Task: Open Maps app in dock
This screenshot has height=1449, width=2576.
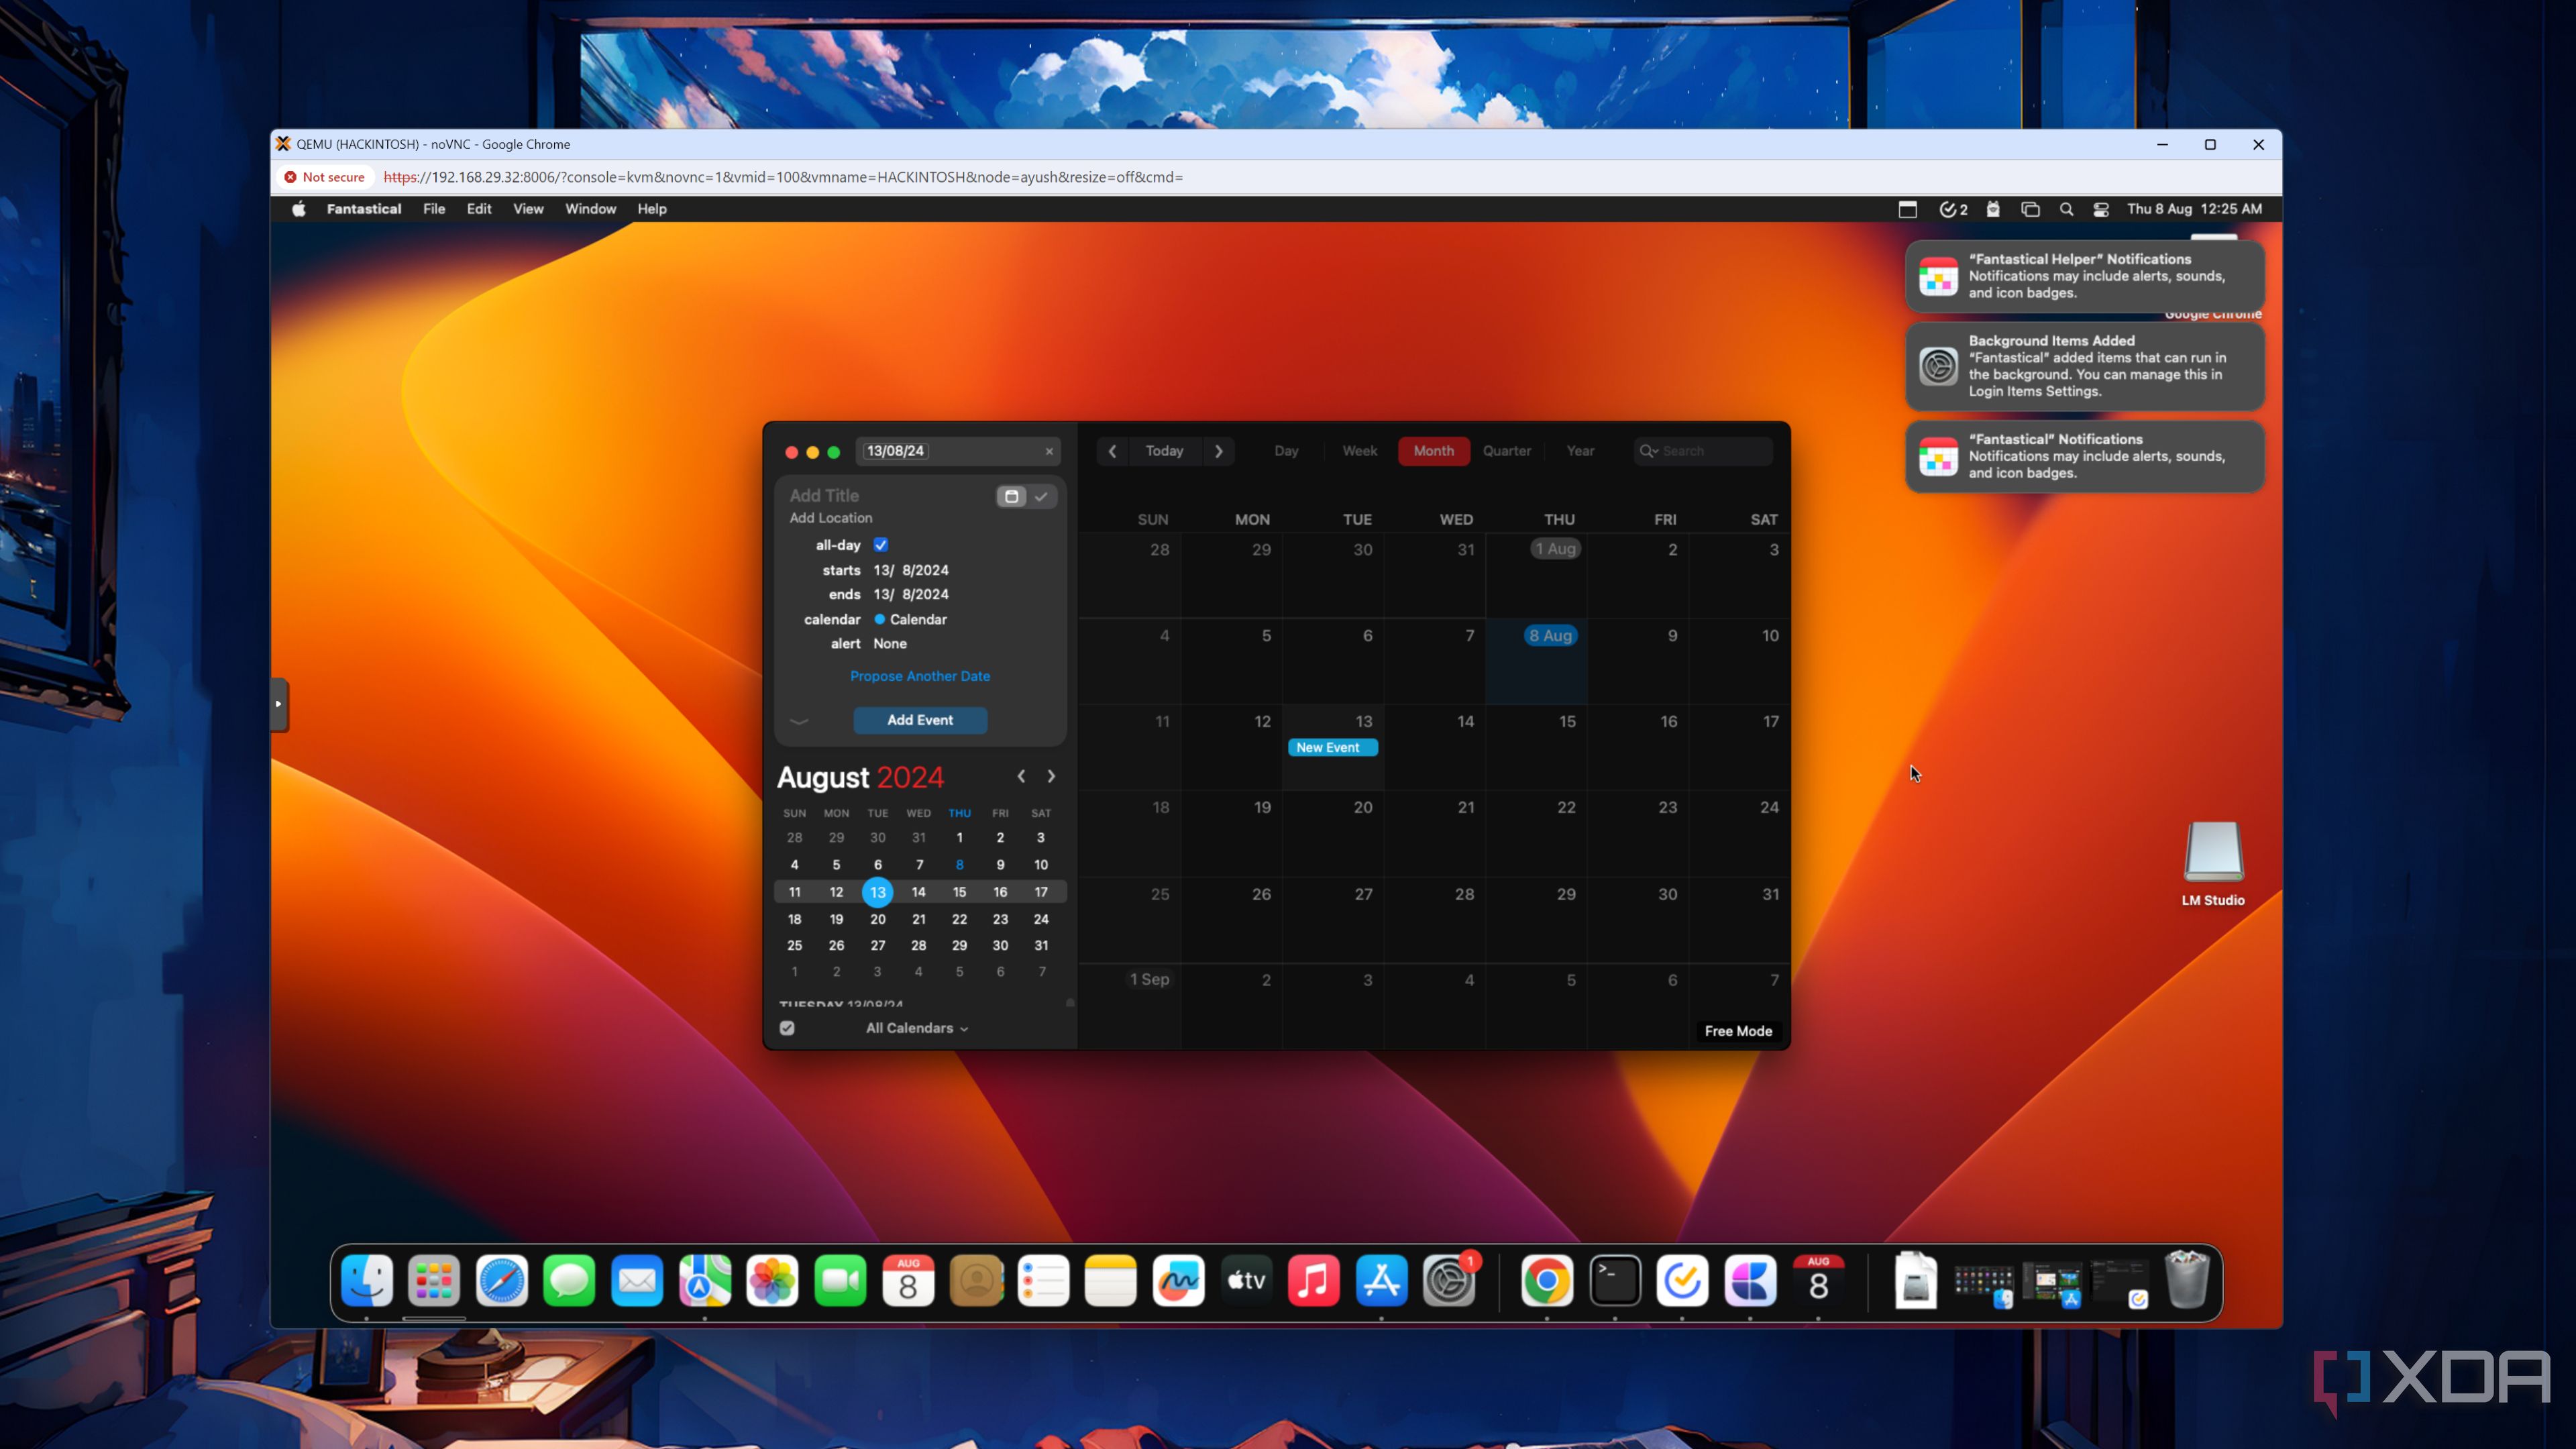Action: click(x=705, y=1281)
